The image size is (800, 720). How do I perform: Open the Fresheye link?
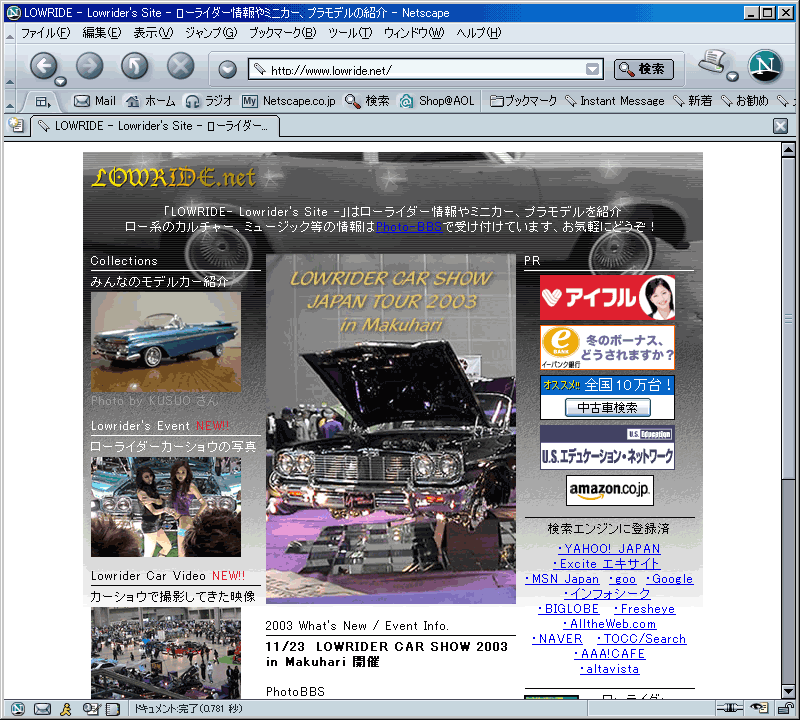645,609
